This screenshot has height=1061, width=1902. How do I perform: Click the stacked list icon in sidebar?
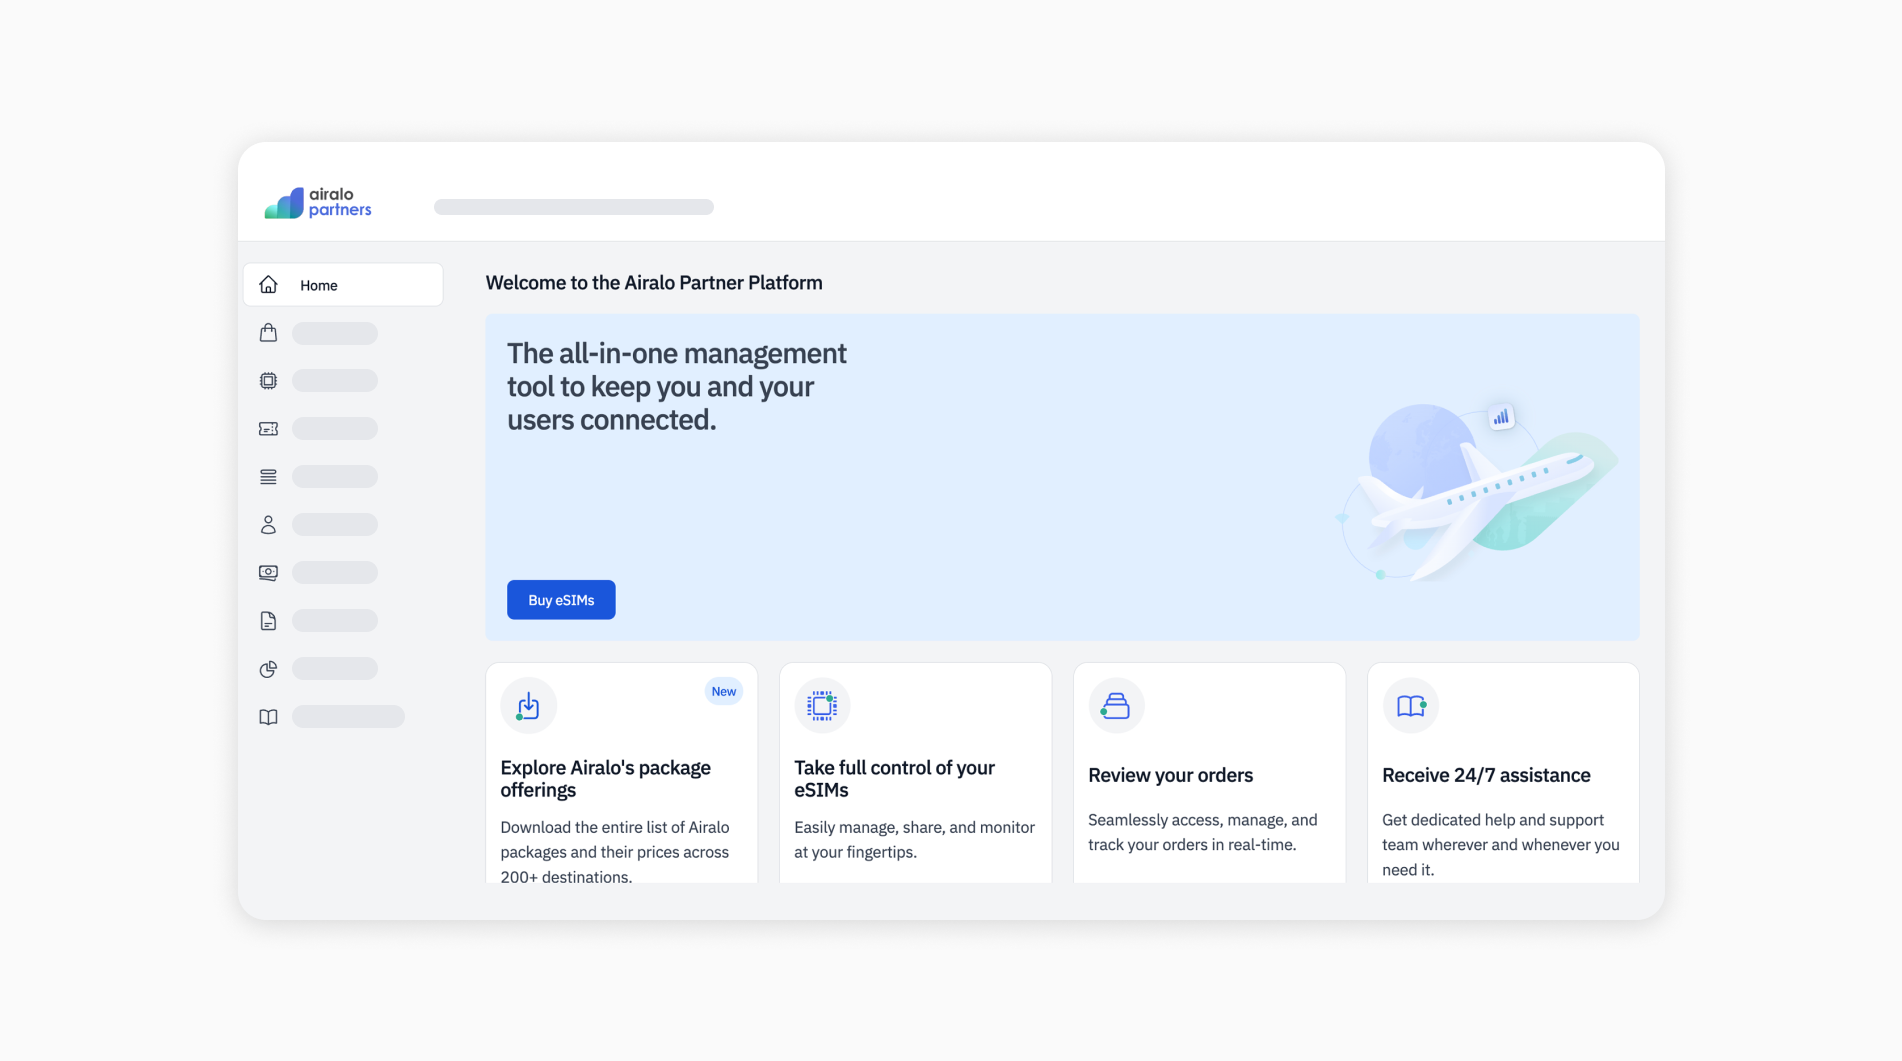coord(267,476)
